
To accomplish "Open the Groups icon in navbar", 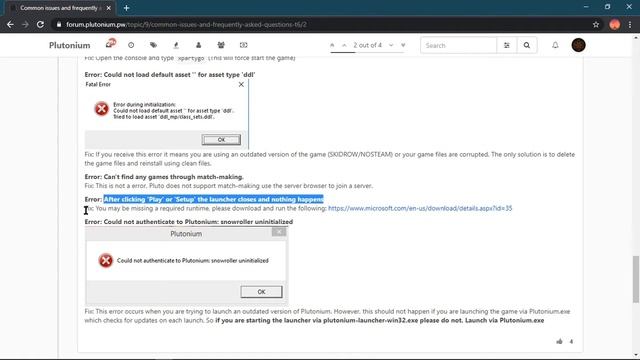I will point(221,45).
